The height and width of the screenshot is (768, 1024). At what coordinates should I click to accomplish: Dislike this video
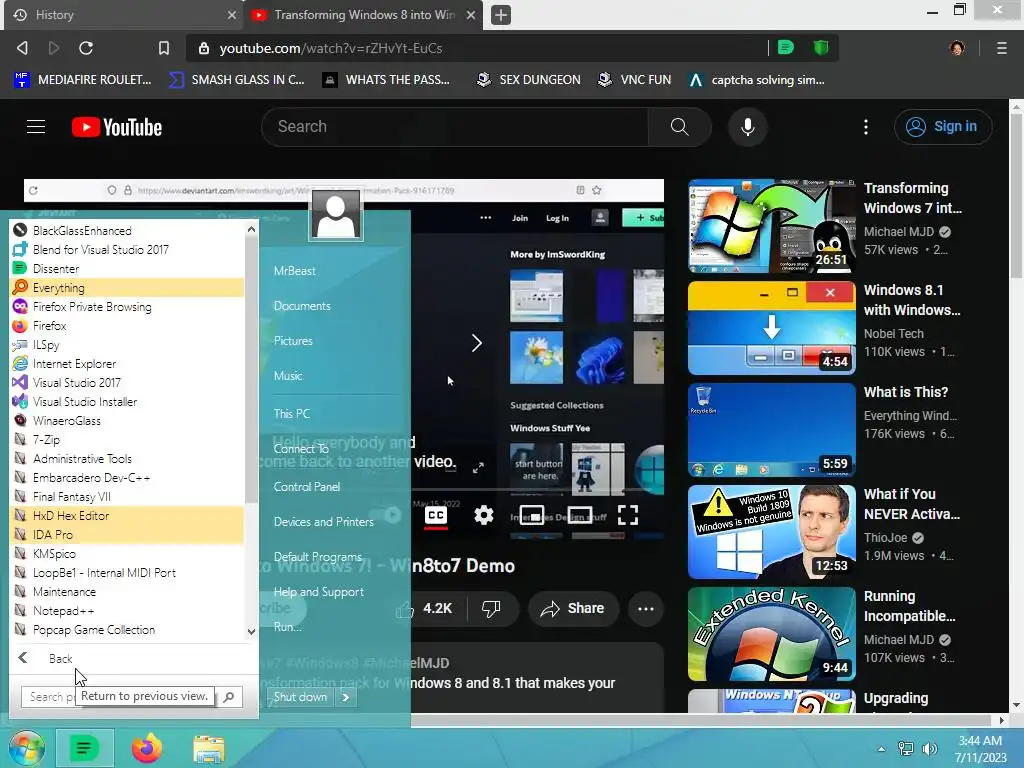click(491, 609)
